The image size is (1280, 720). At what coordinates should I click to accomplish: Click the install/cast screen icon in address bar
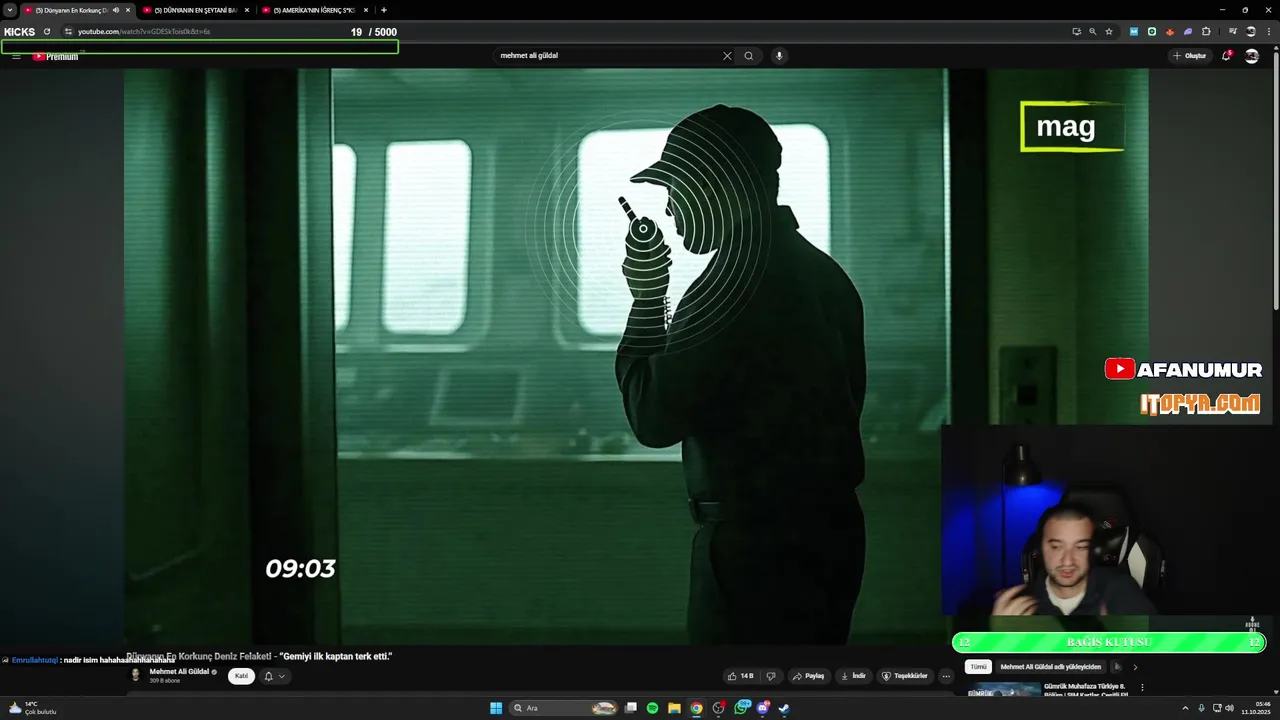1076,32
